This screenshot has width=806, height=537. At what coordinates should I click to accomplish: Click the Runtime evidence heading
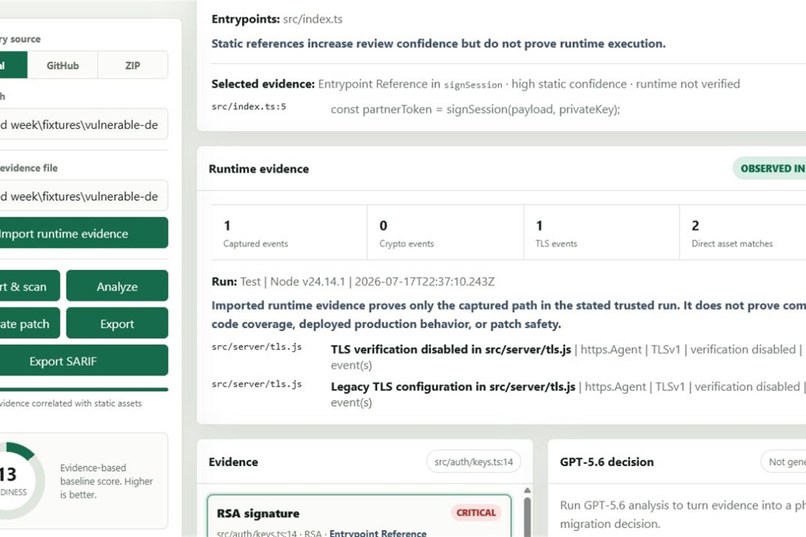point(259,169)
